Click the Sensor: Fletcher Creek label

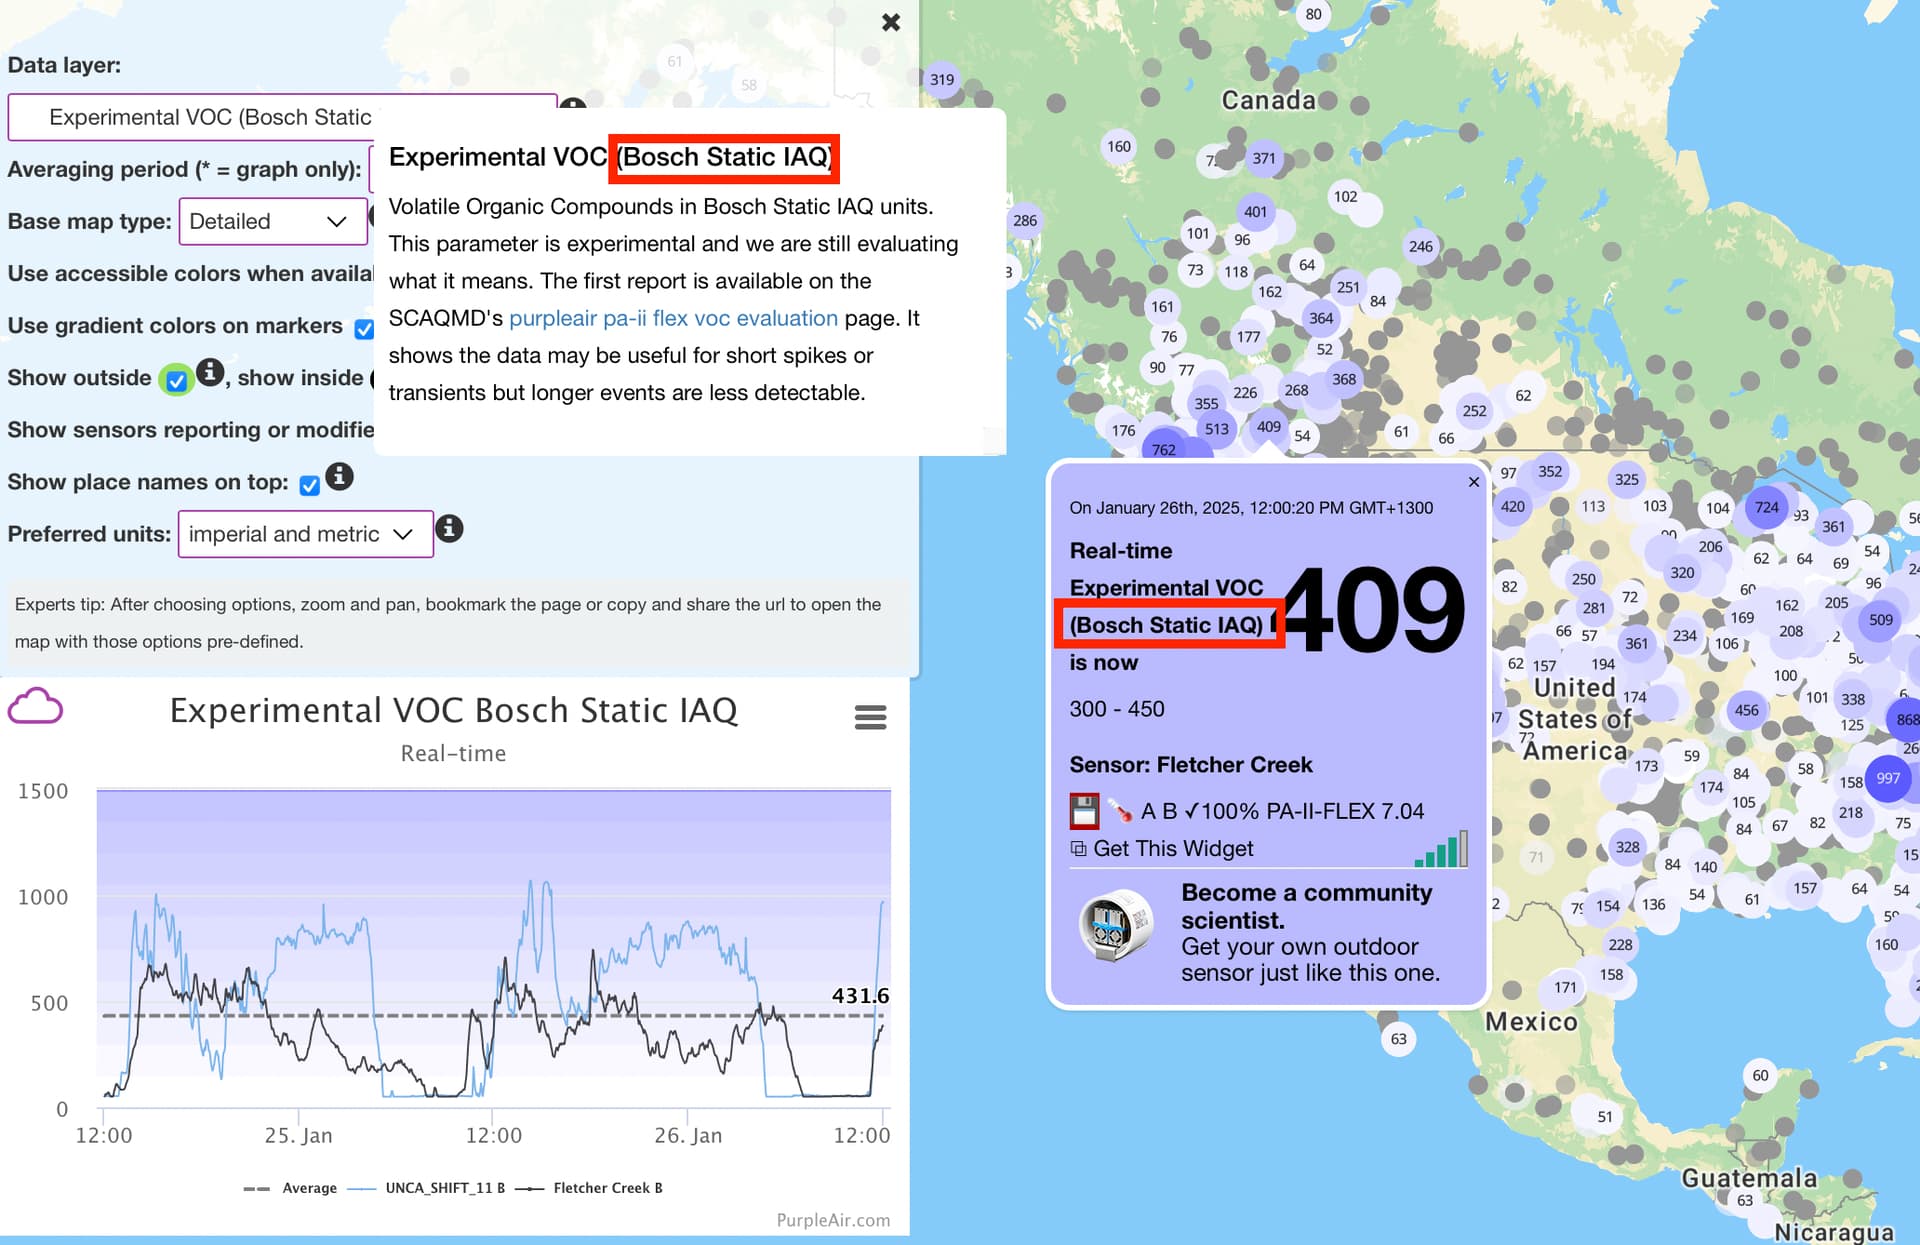1191,765
